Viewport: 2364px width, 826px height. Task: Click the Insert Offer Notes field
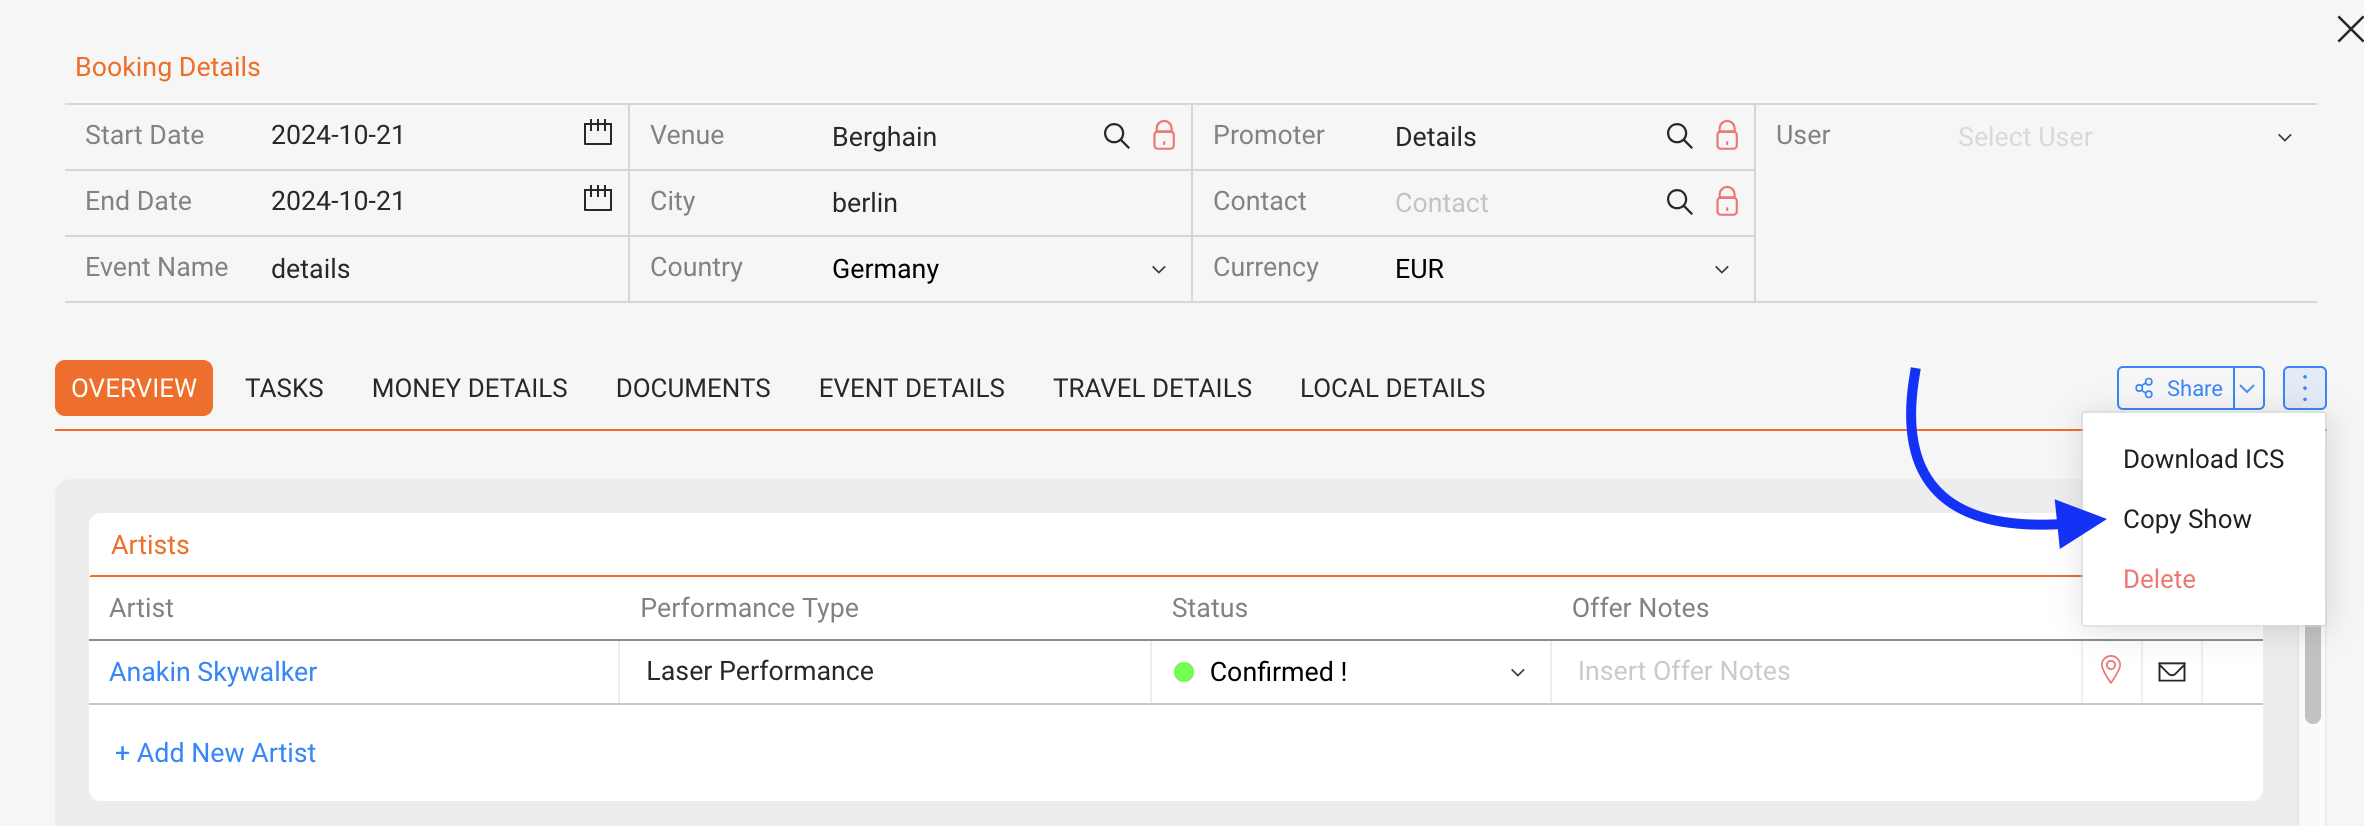coord(1816,671)
